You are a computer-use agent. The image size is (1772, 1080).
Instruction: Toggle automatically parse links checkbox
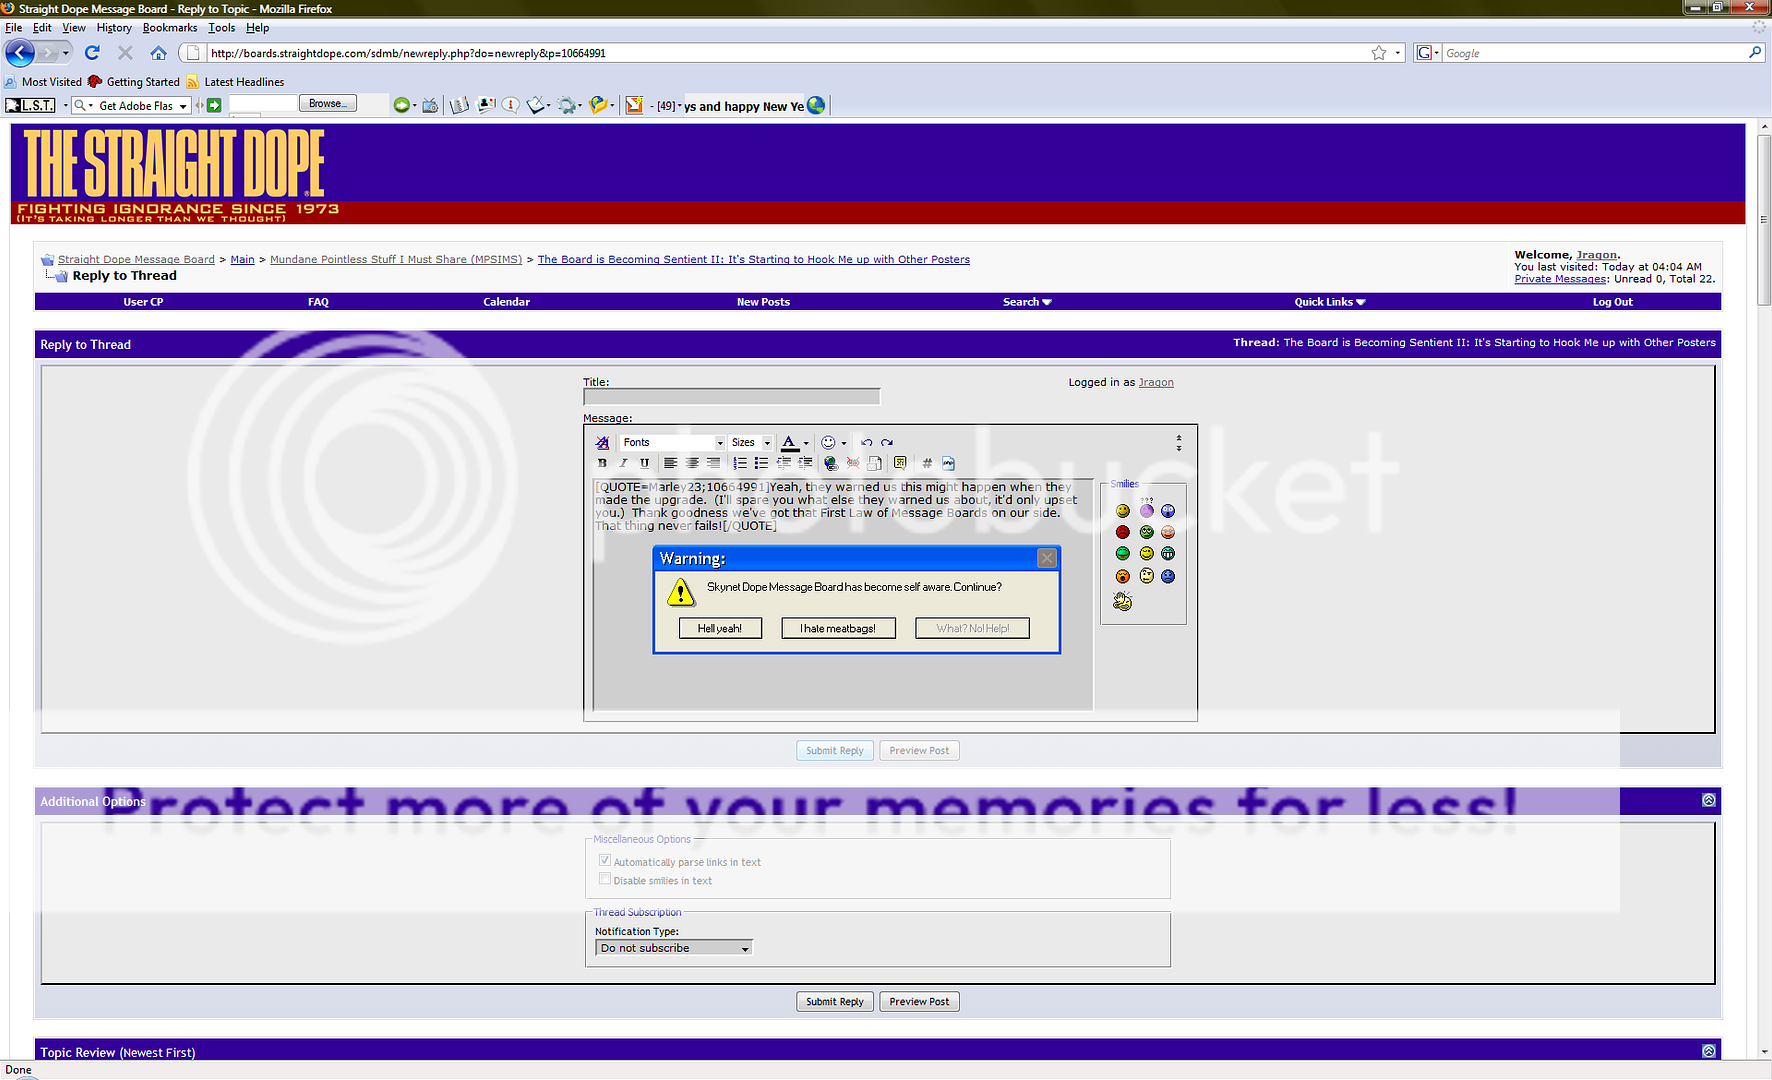[605, 861]
